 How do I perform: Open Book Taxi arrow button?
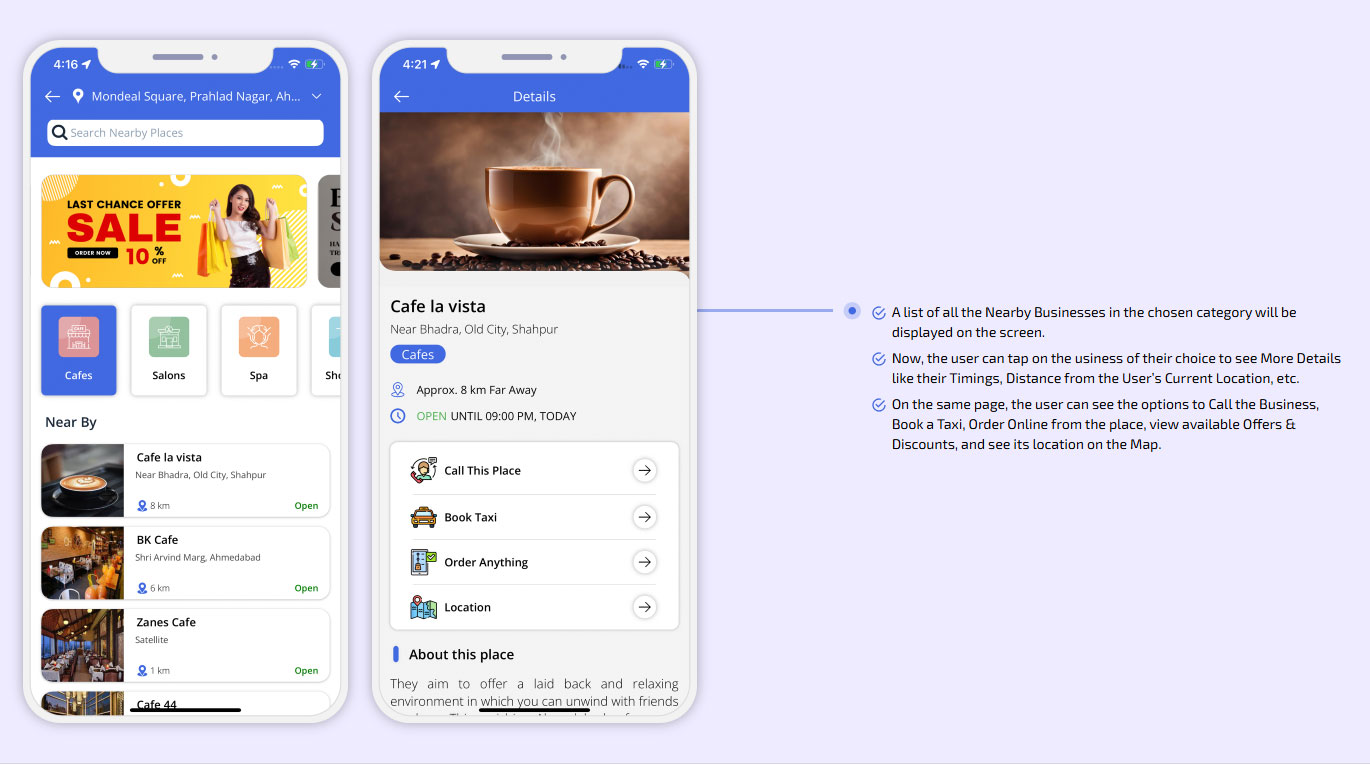645,517
